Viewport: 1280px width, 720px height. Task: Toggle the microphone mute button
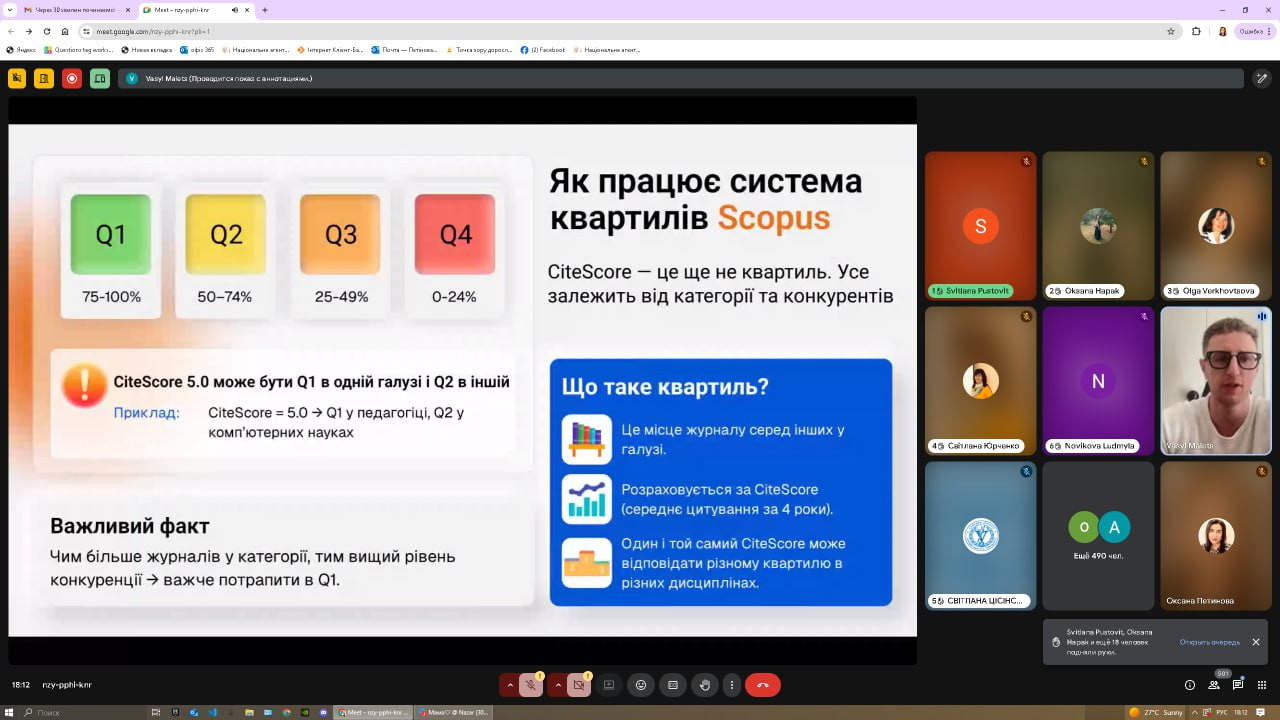[x=532, y=685]
